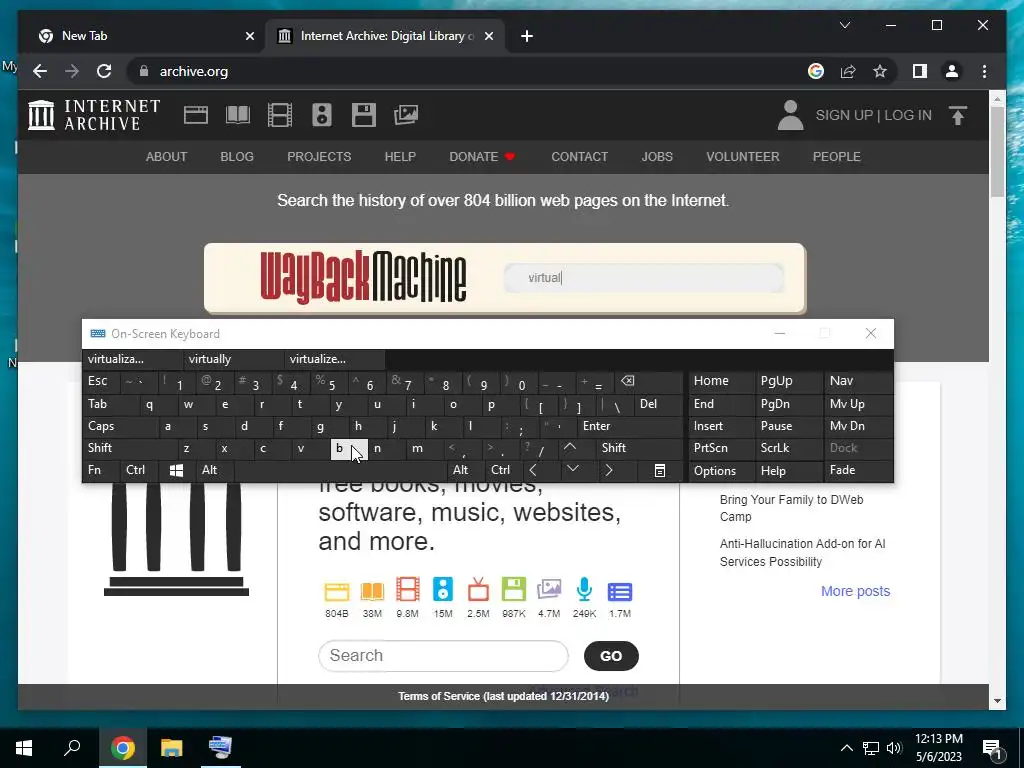Open the ABOUT menu item
The height and width of the screenshot is (768, 1024).
[167, 157]
